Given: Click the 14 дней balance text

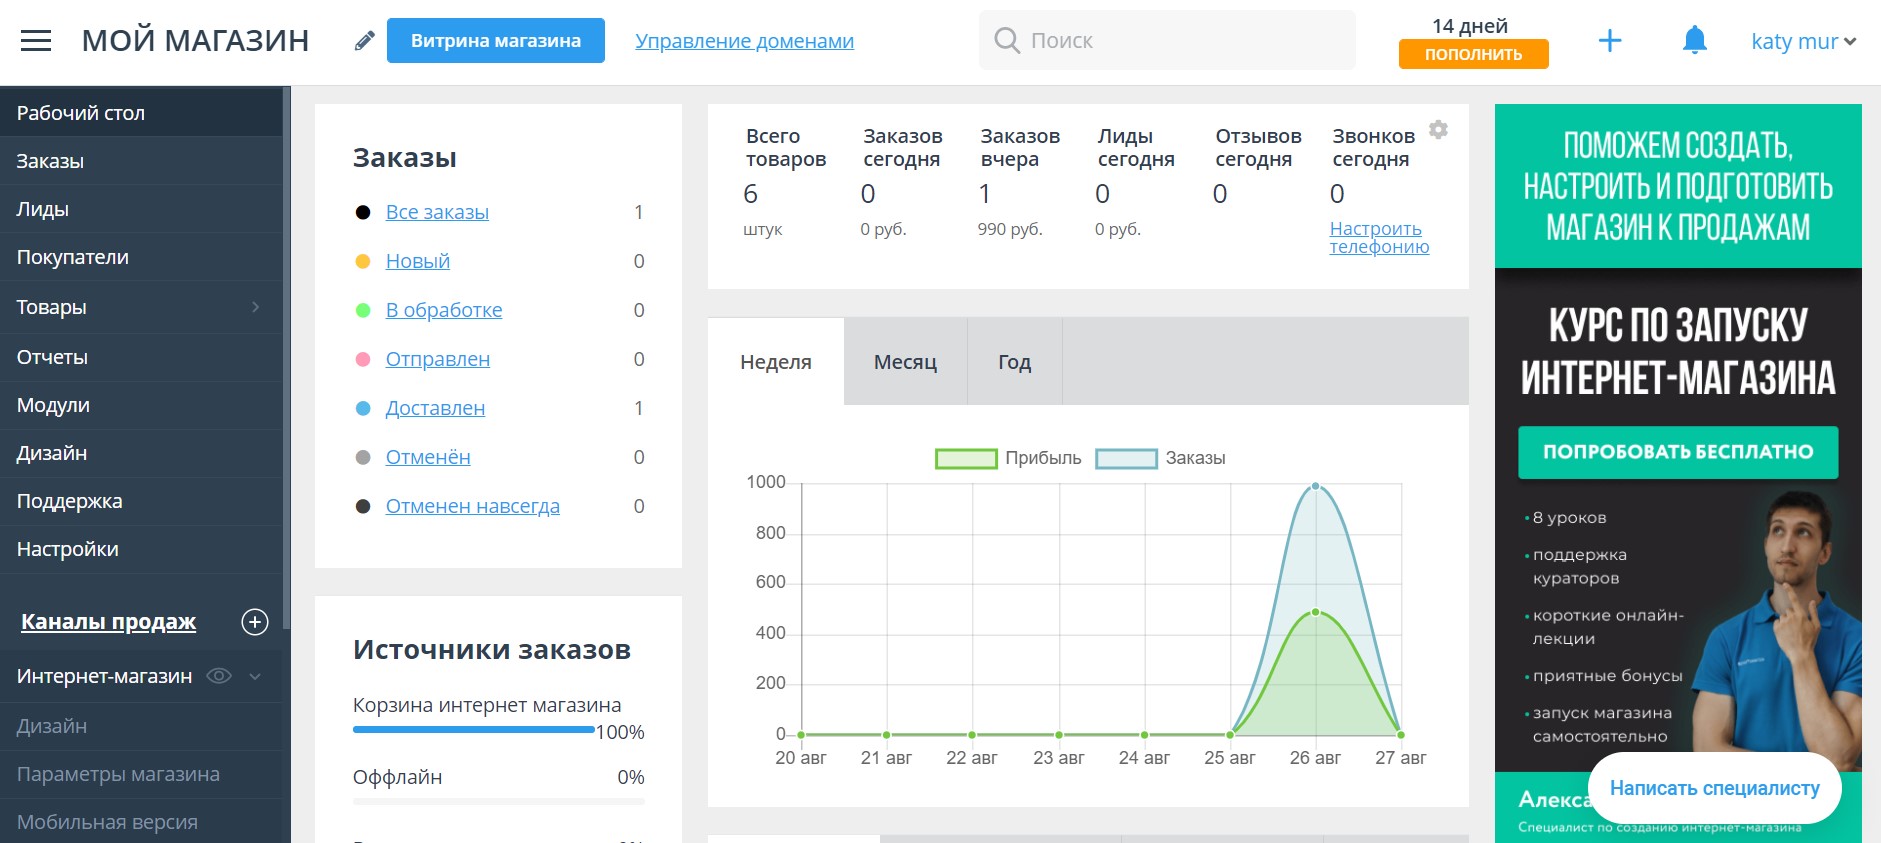Looking at the screenshot, I should (x=1470, y=26).
